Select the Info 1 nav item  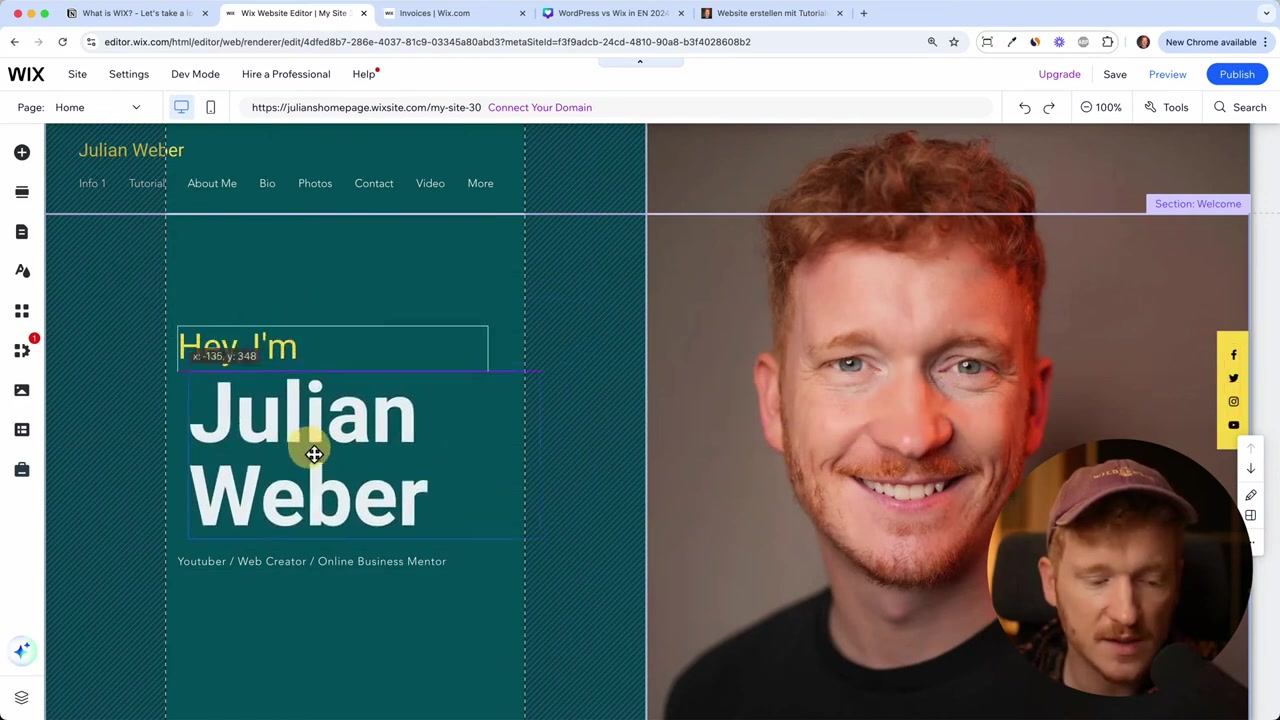pyautogui.click(x=92, y=183)
